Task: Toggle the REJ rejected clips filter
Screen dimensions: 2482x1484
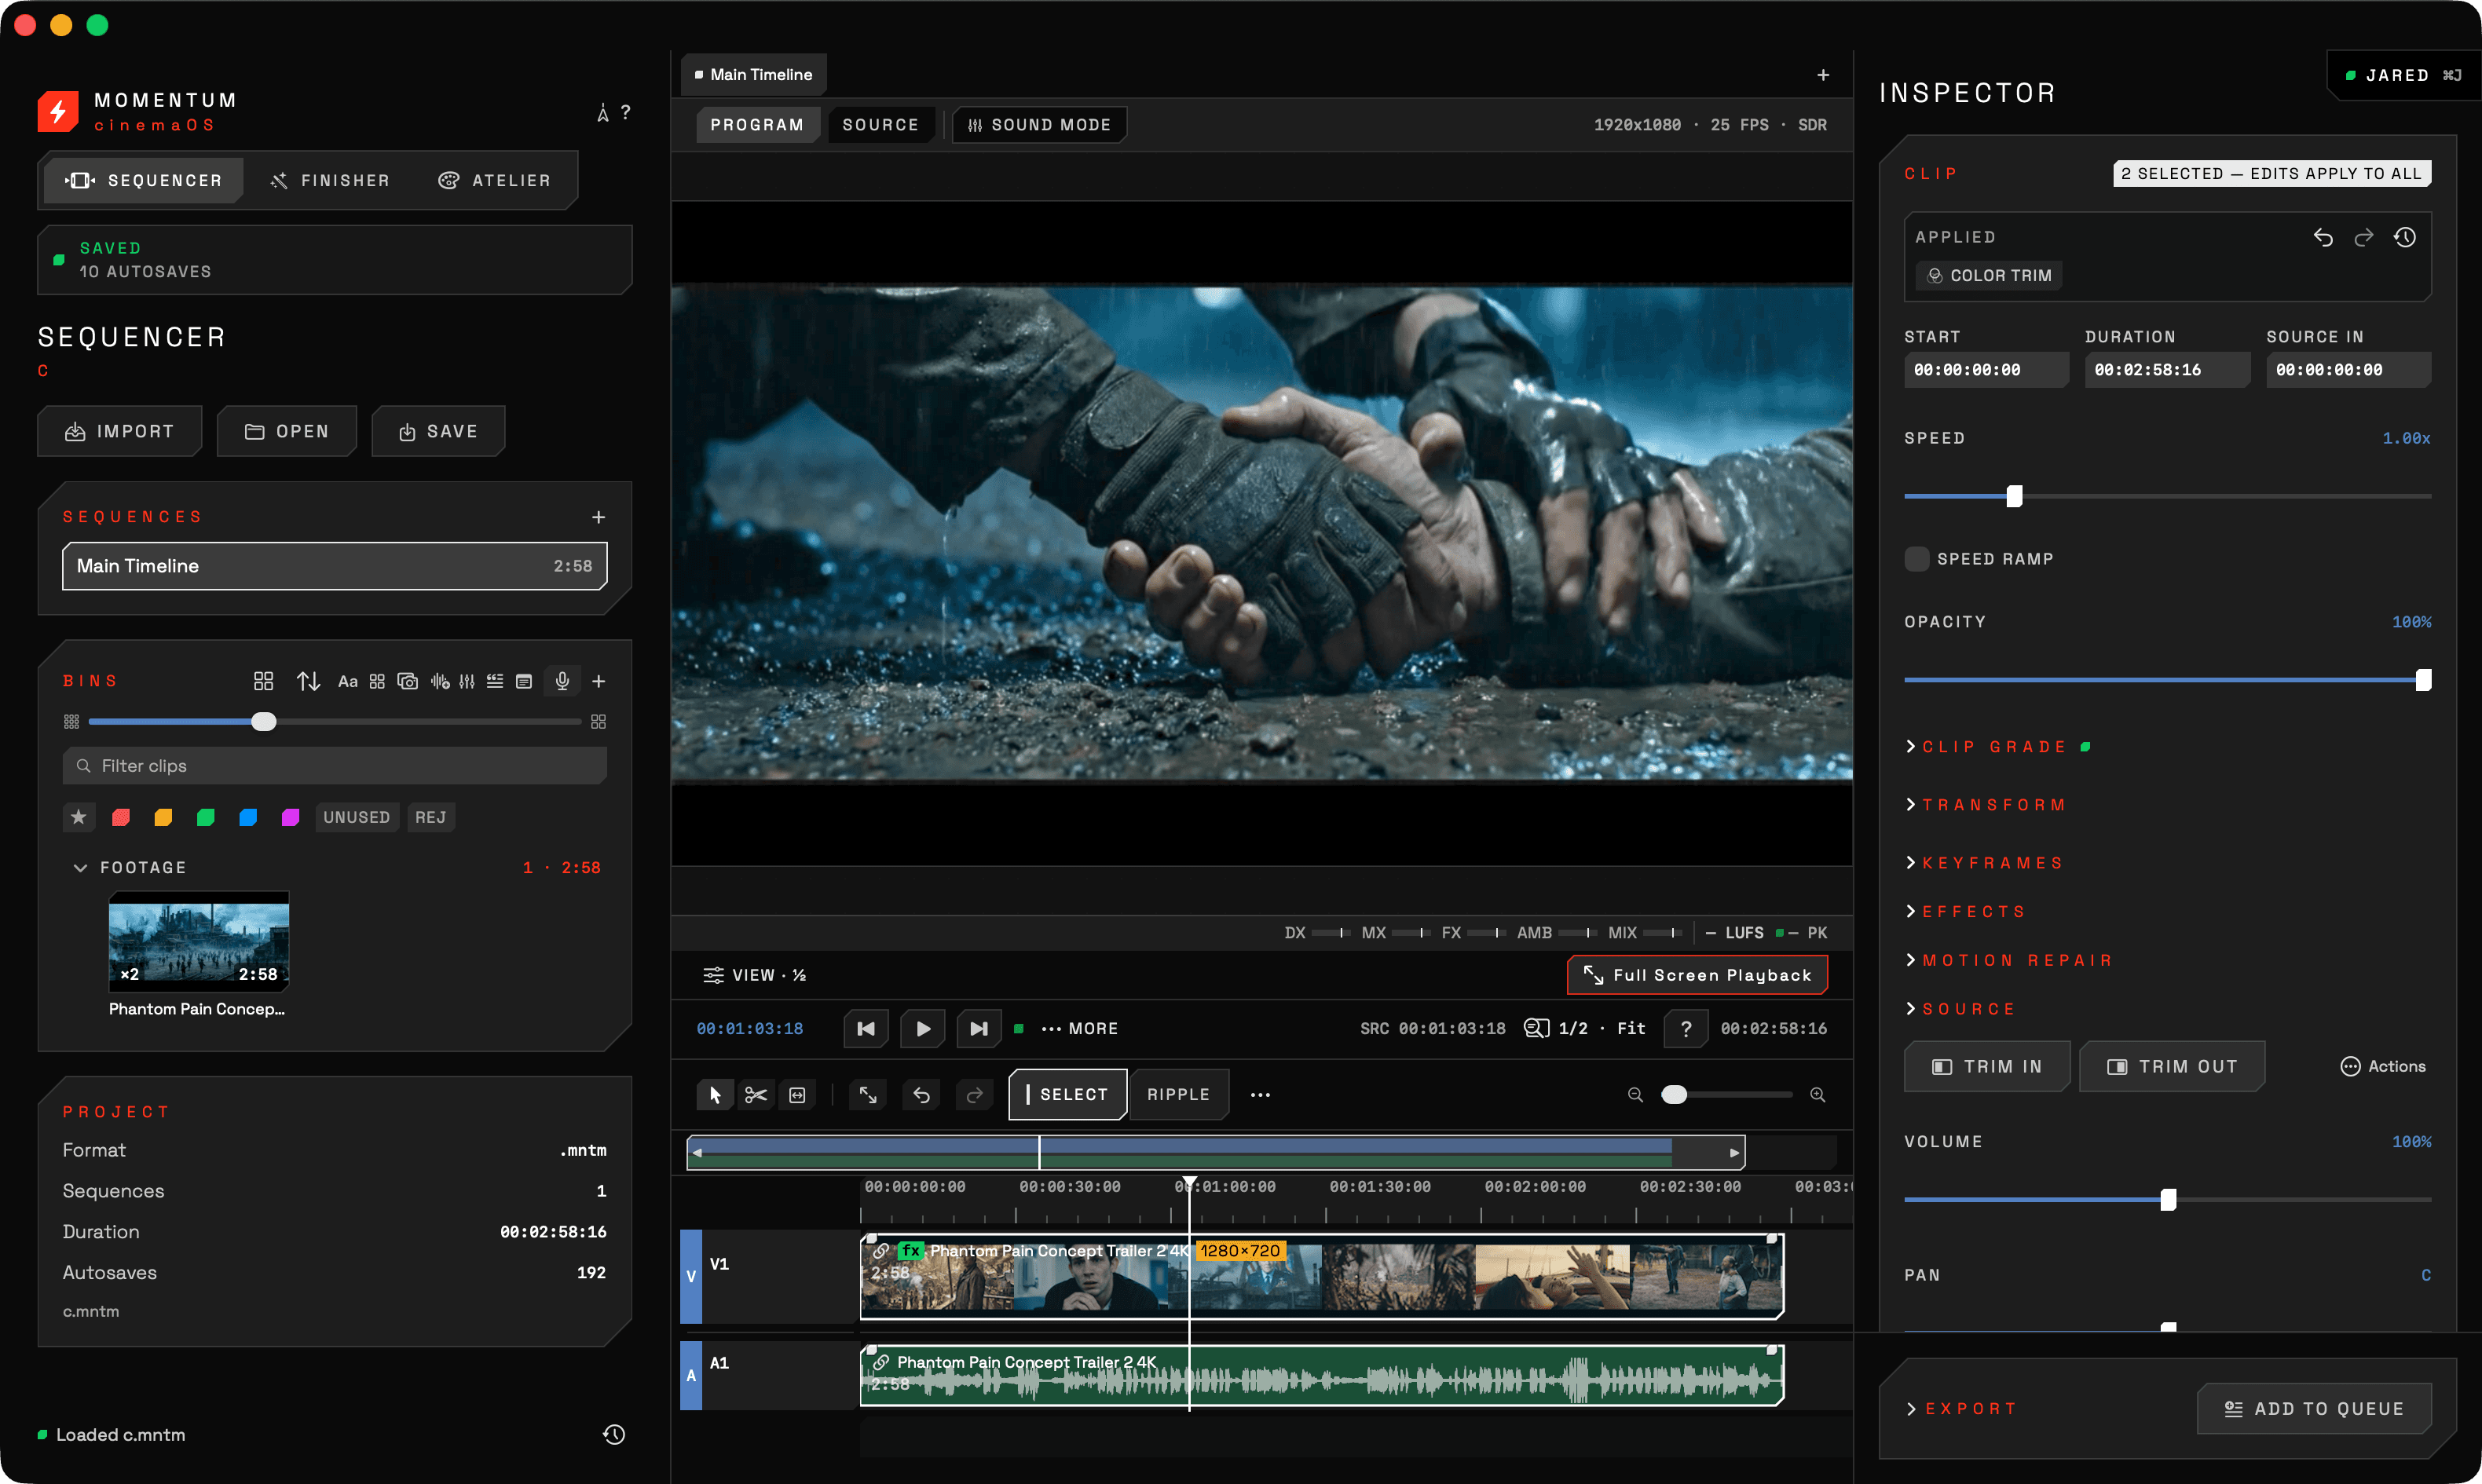Action: point(431,817)
